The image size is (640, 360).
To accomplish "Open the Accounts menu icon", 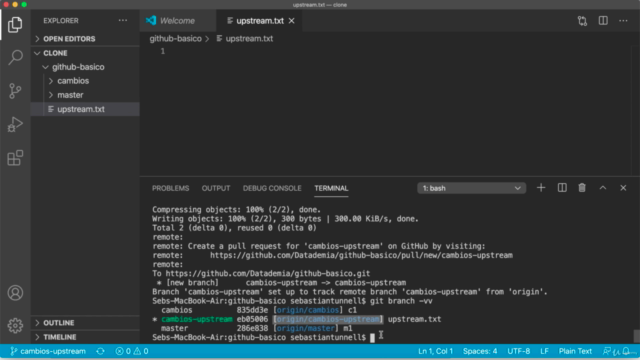I will (15, 293).
